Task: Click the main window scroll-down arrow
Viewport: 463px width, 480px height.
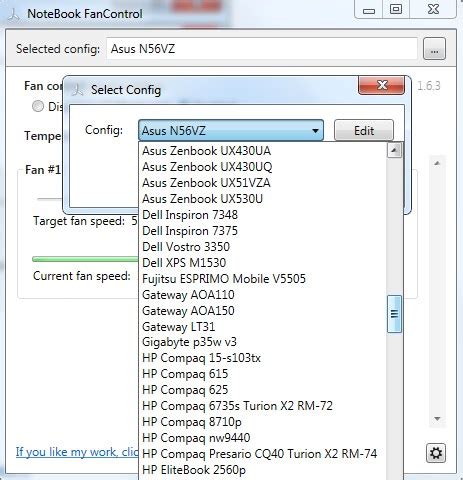Action: (x=437, y=419)
